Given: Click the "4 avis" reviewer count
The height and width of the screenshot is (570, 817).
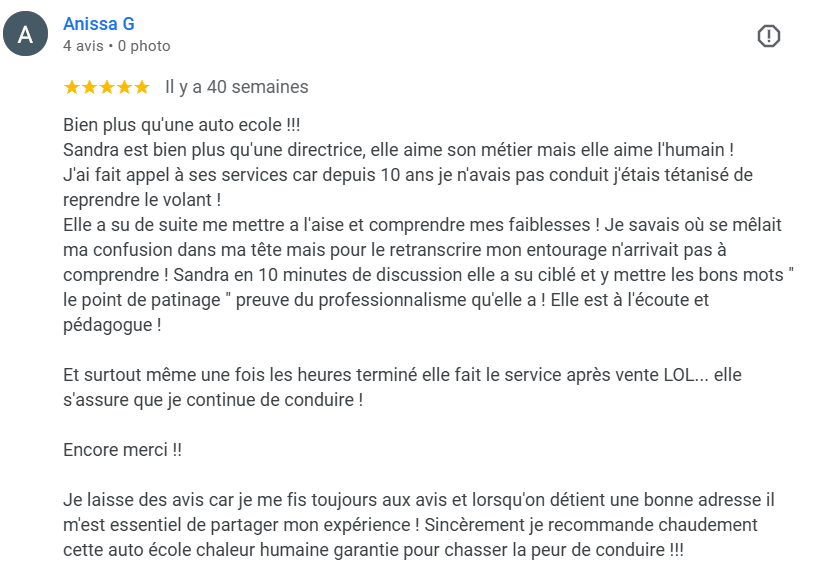Looking at the screenshot, I should point(83,46).
